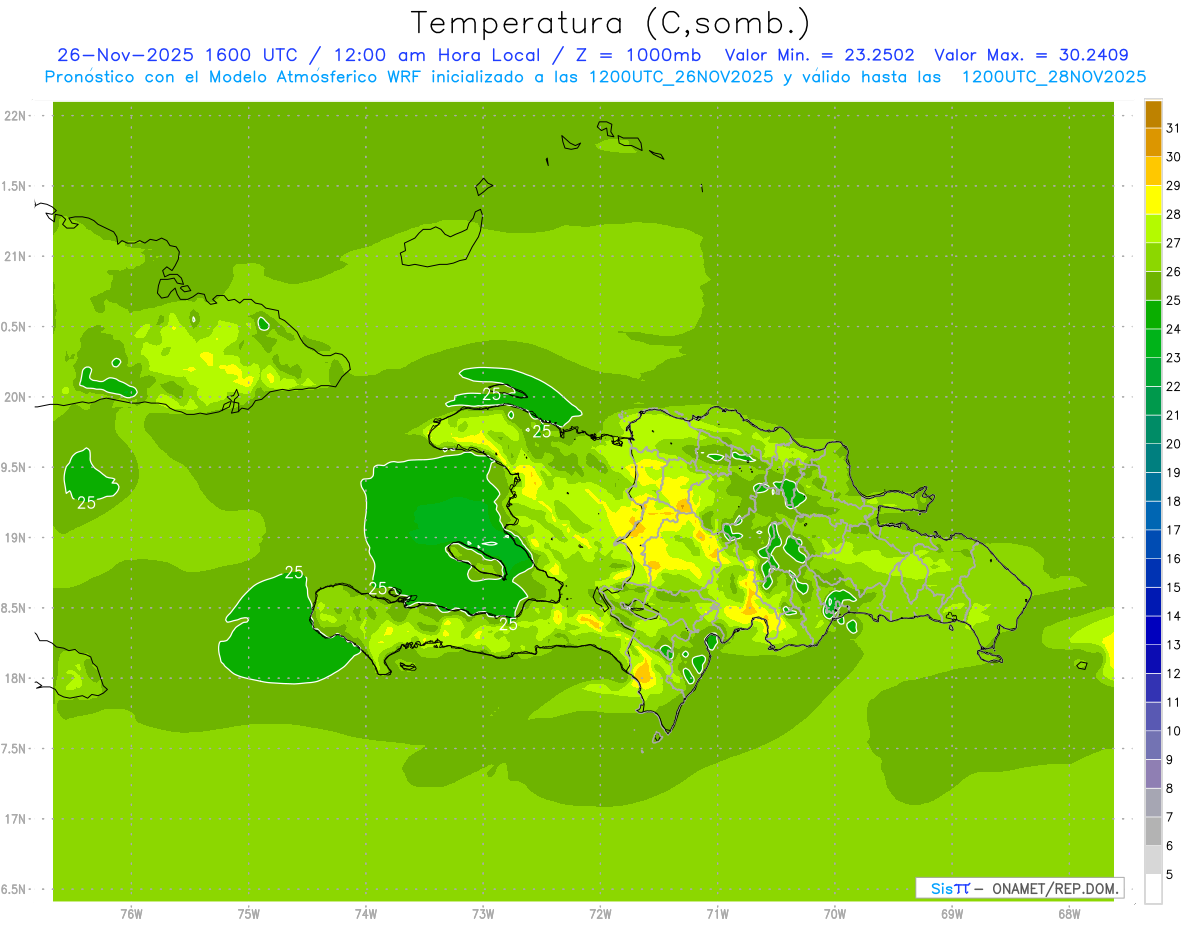The height and width of the screenshot is (927, 1200).
Task: Click the legend value label 5
Action: point(1169,875)
